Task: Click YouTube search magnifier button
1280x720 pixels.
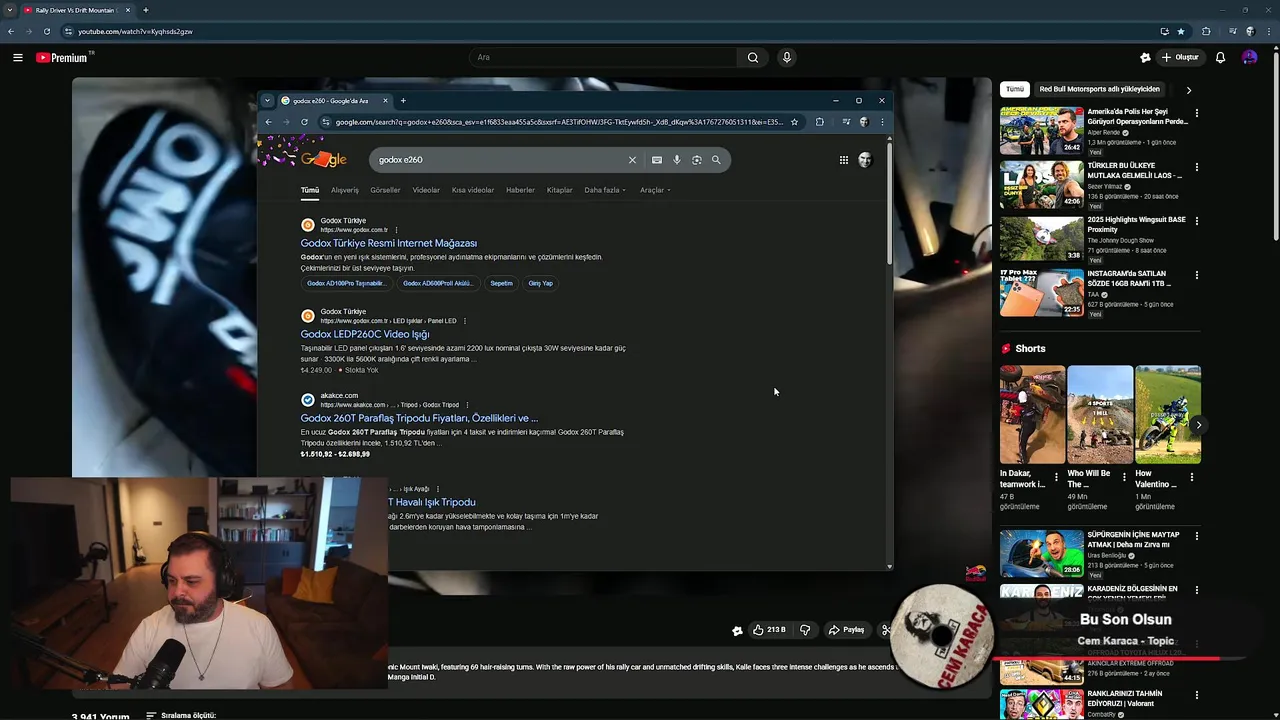Action: click(x=753, y=57)
